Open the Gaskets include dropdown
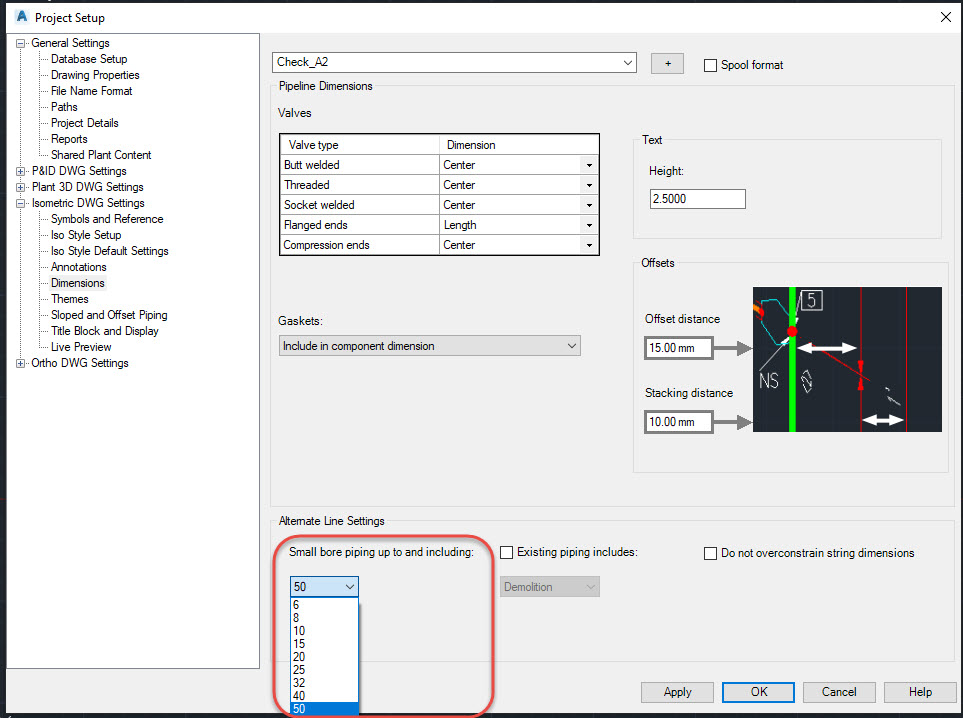The width and height of the screenshot is (963, 718). pyautogui.click(x=429, y=346)
